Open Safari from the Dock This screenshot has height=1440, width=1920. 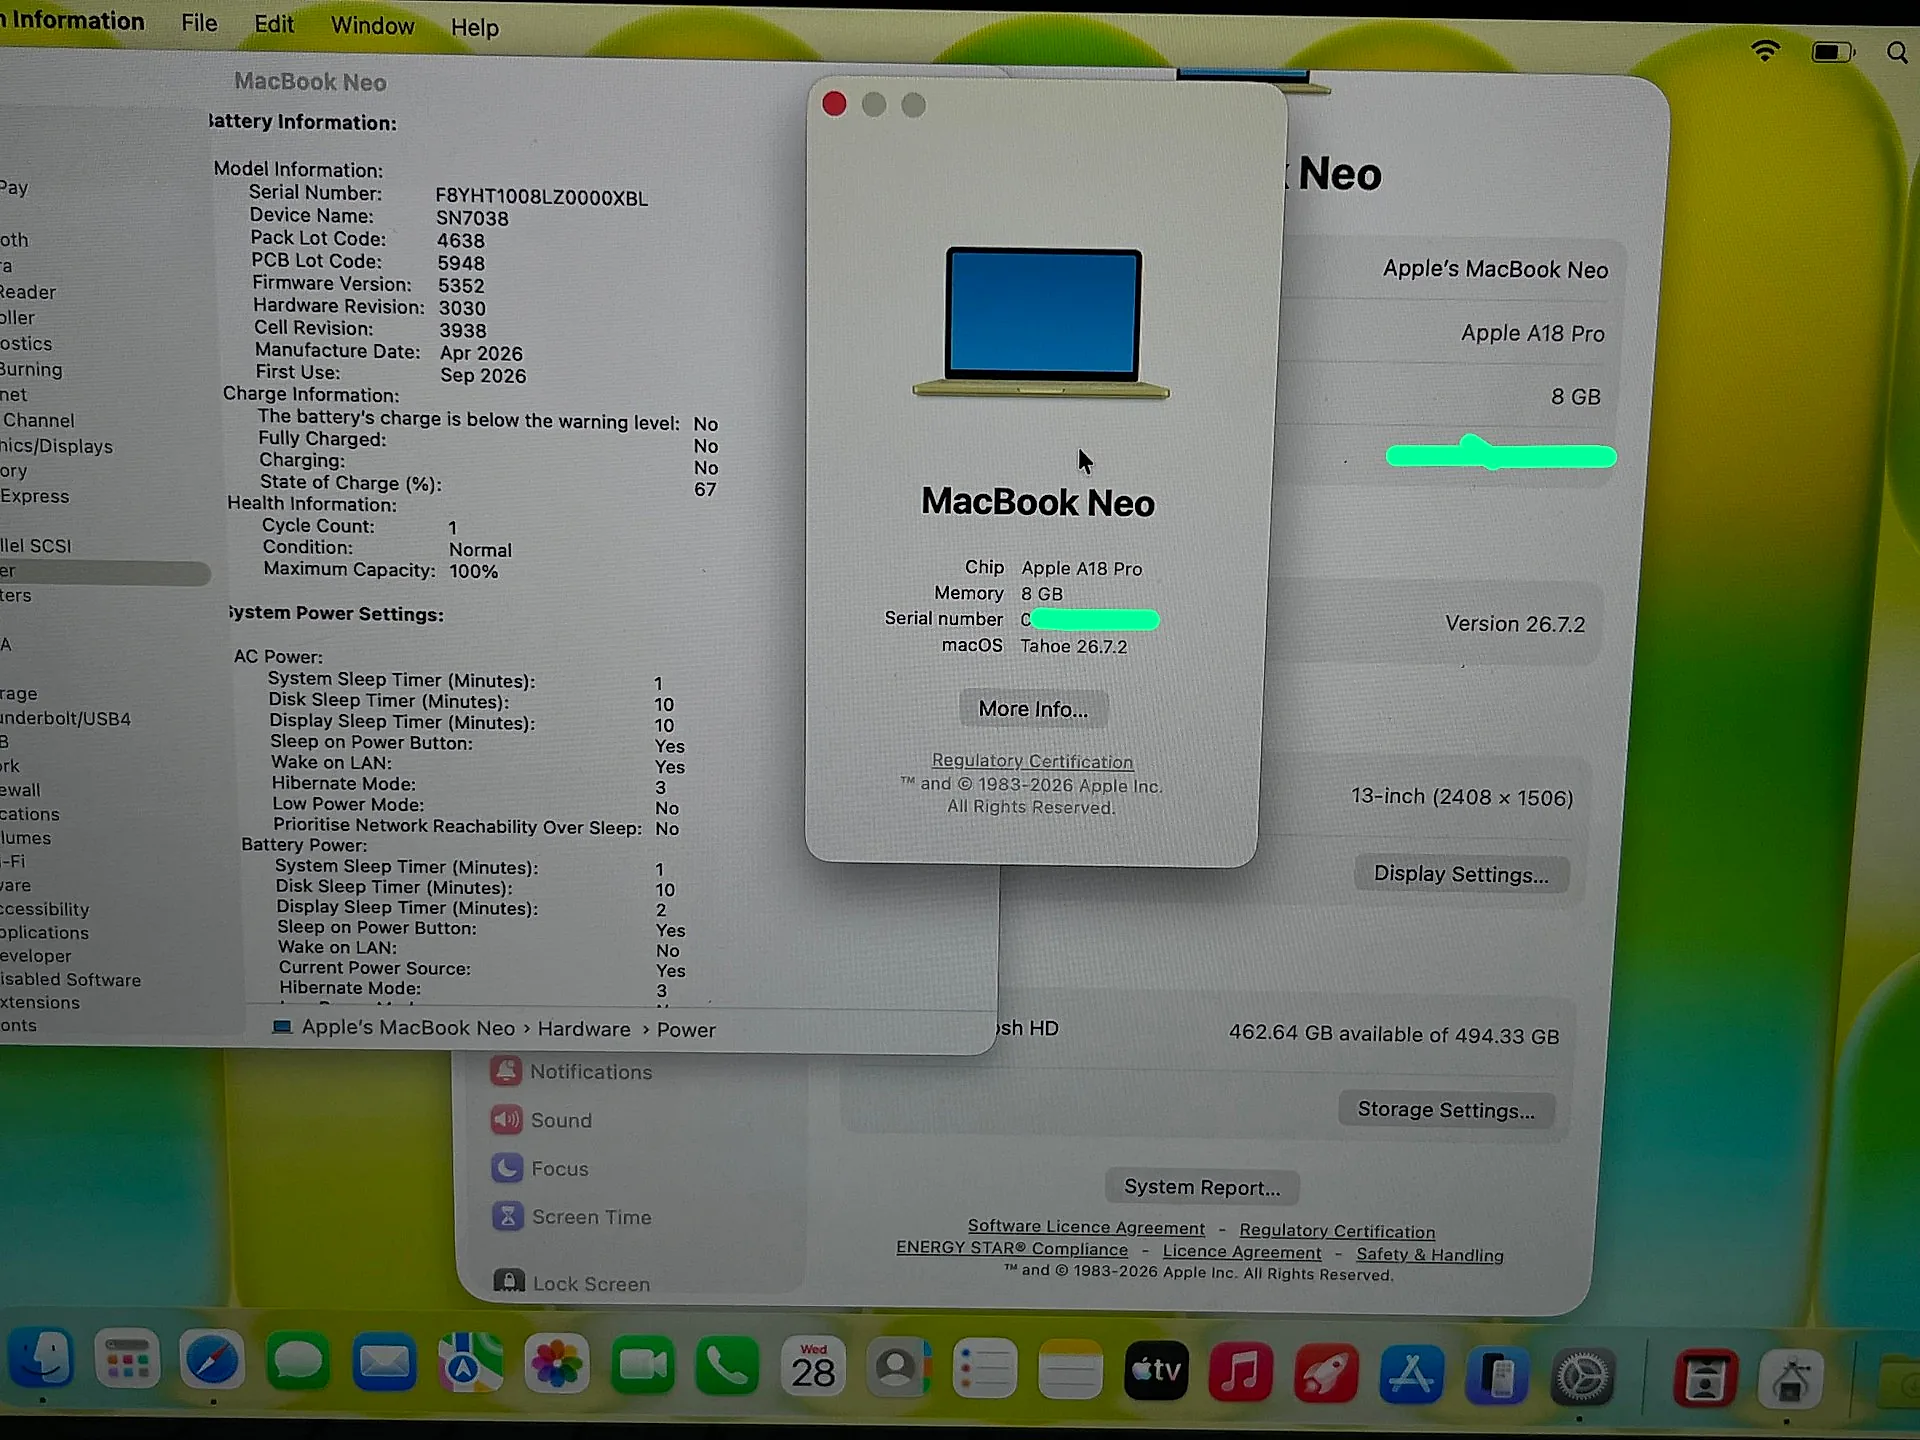coord(212,1362)
